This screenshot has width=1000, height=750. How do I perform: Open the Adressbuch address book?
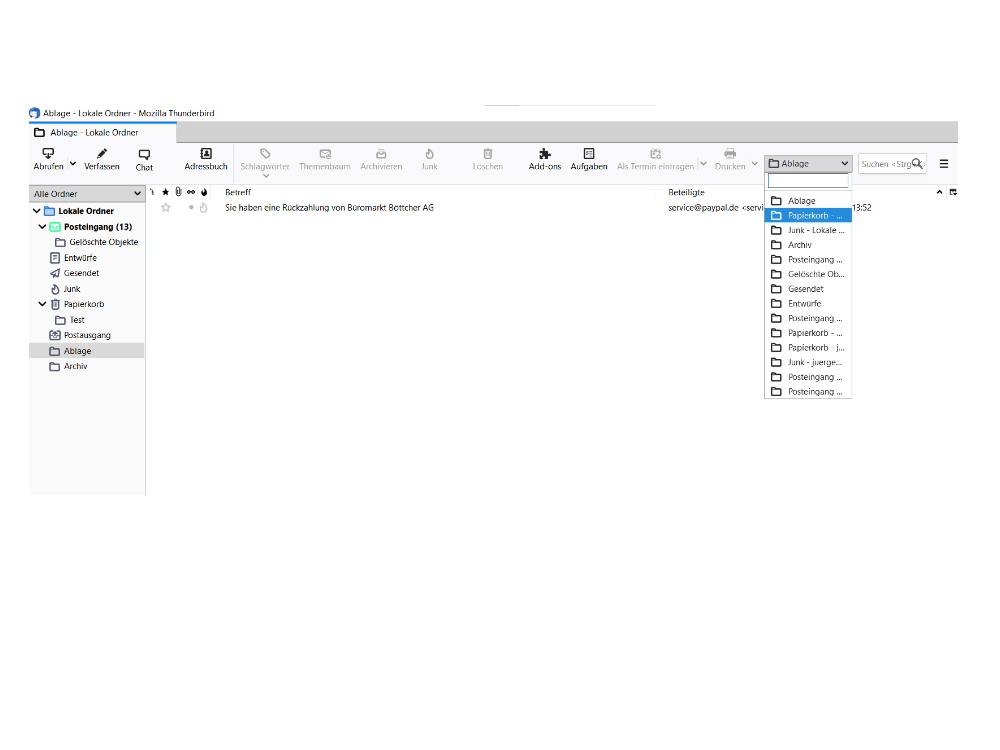click(x=205, y=159)
